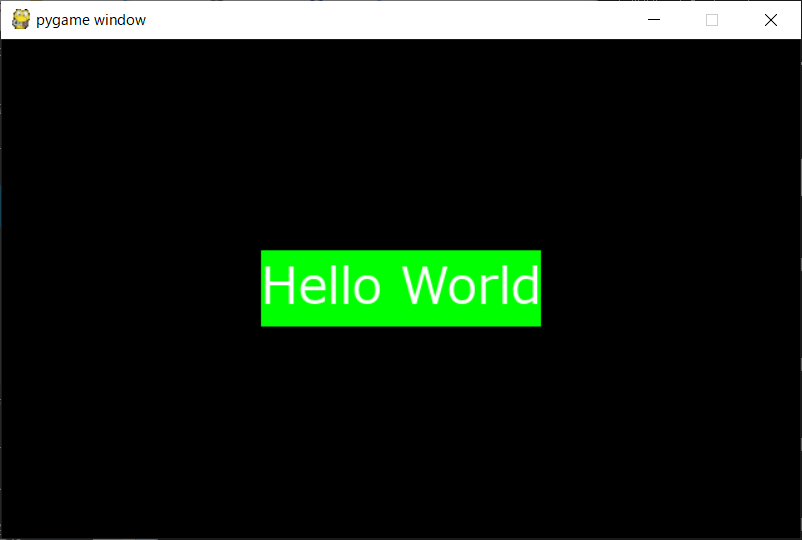Click the disabled maximize button

(x=712, y=20)
